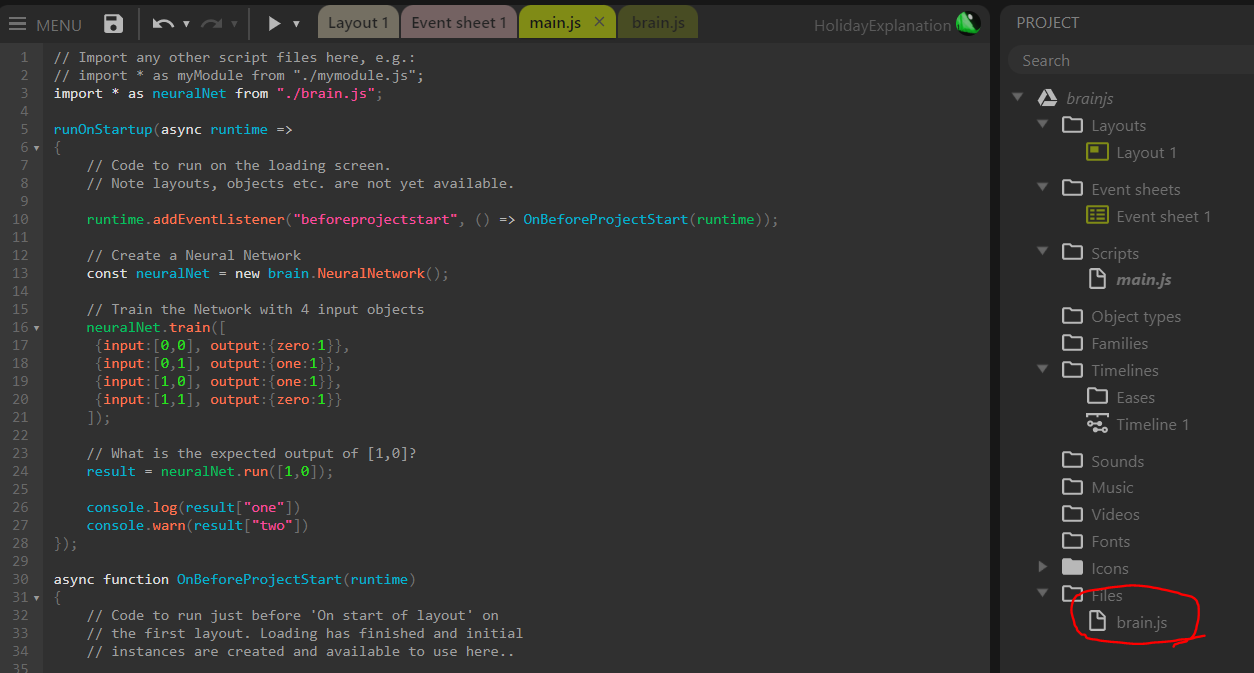Place cursor on line 24 neuralNet.run code

(247, 471)
